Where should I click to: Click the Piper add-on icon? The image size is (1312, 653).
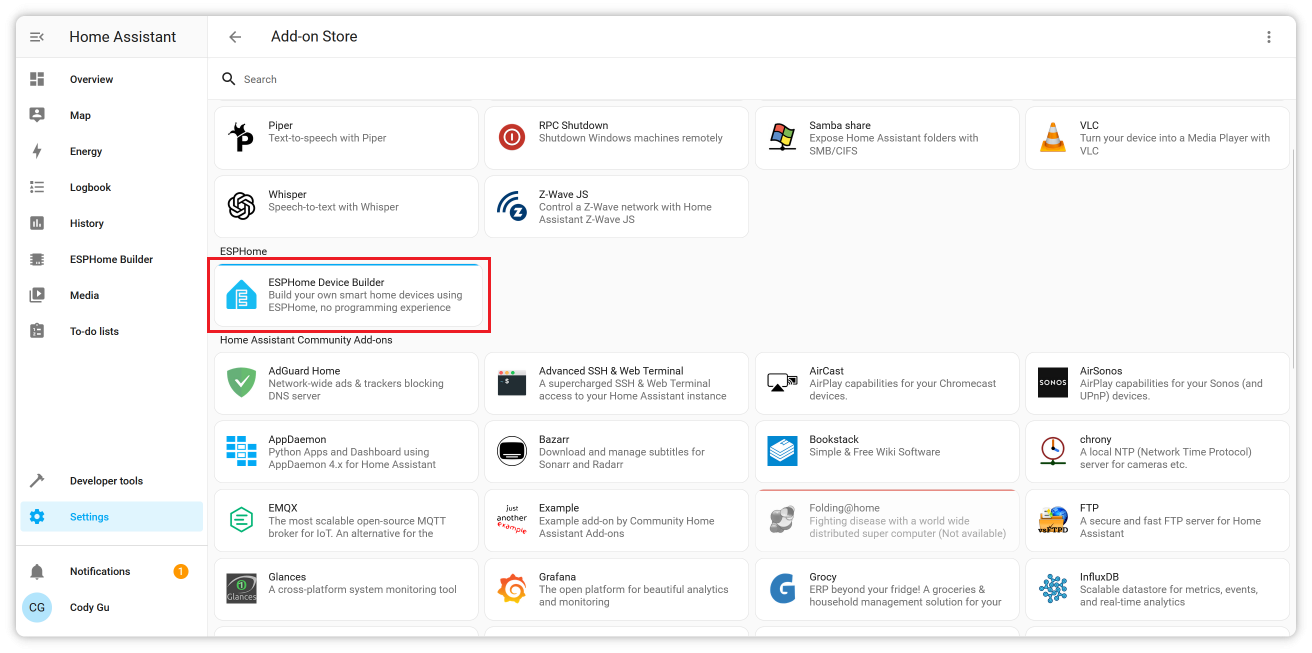(241, 138)
